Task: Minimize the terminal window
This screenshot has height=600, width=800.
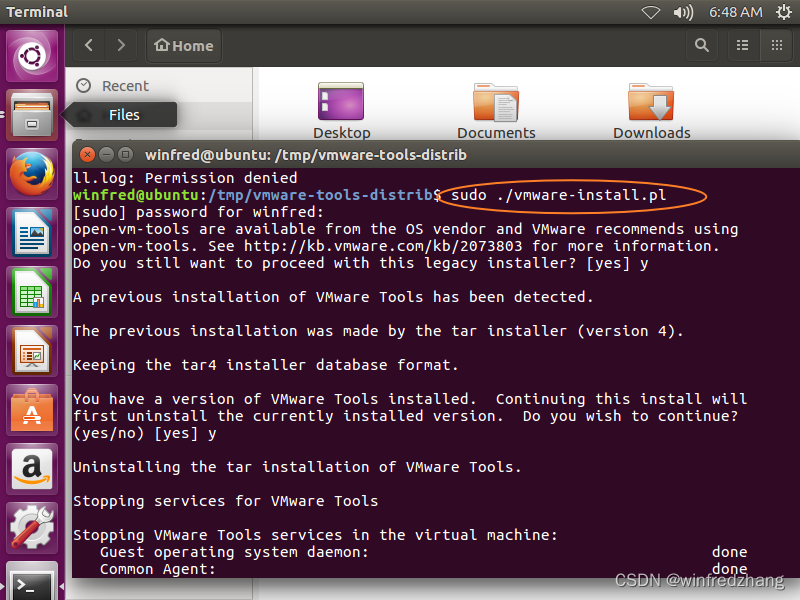Action: pyautogui.click(x=106, y=155)
